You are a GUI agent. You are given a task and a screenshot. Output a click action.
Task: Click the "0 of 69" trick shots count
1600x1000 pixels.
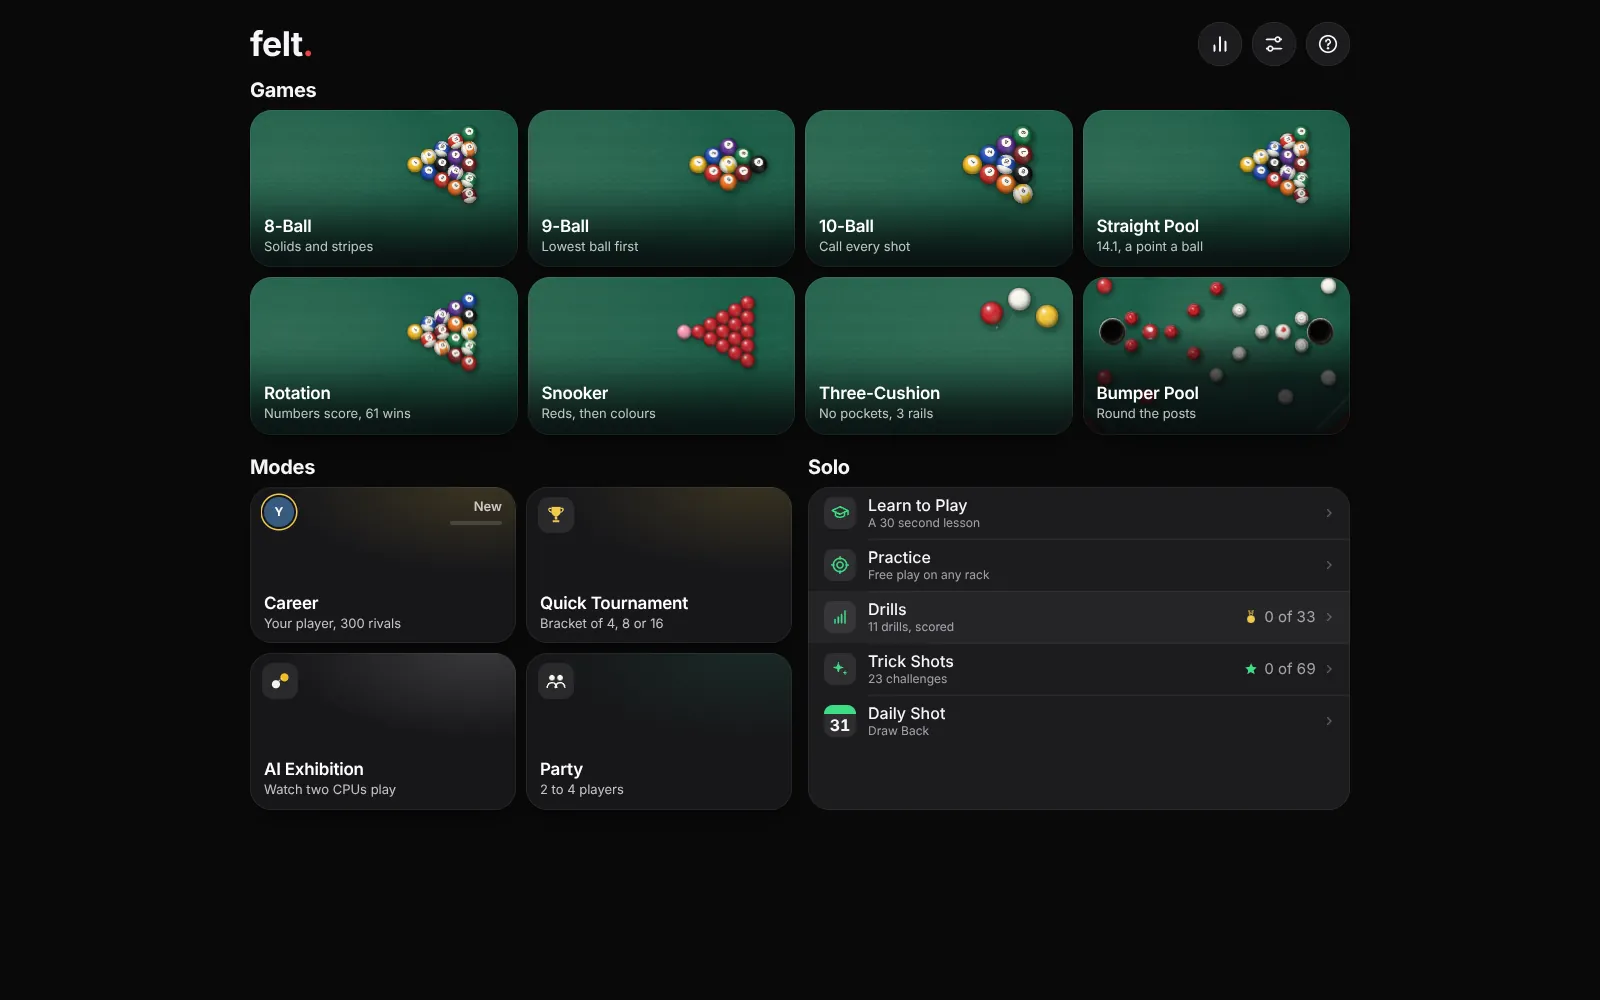pos(1289,669)
